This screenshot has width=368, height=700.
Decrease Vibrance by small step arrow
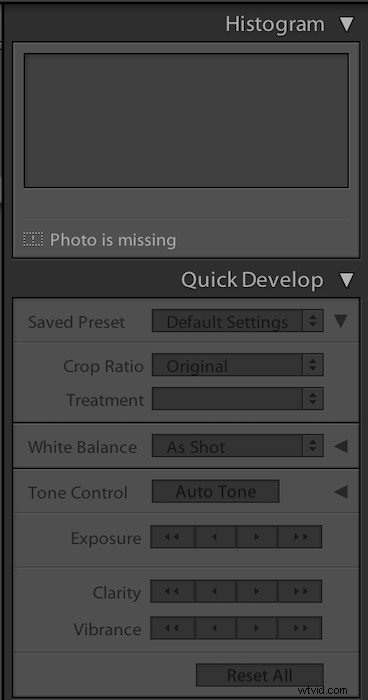coord(215,628)
